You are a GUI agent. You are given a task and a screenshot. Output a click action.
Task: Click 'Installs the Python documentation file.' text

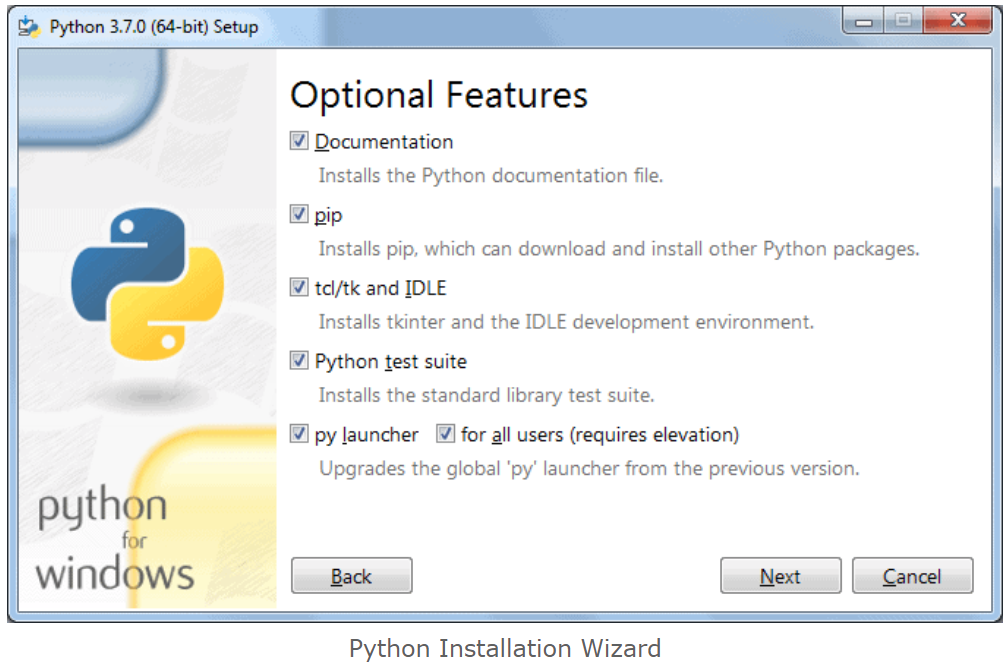491,175
